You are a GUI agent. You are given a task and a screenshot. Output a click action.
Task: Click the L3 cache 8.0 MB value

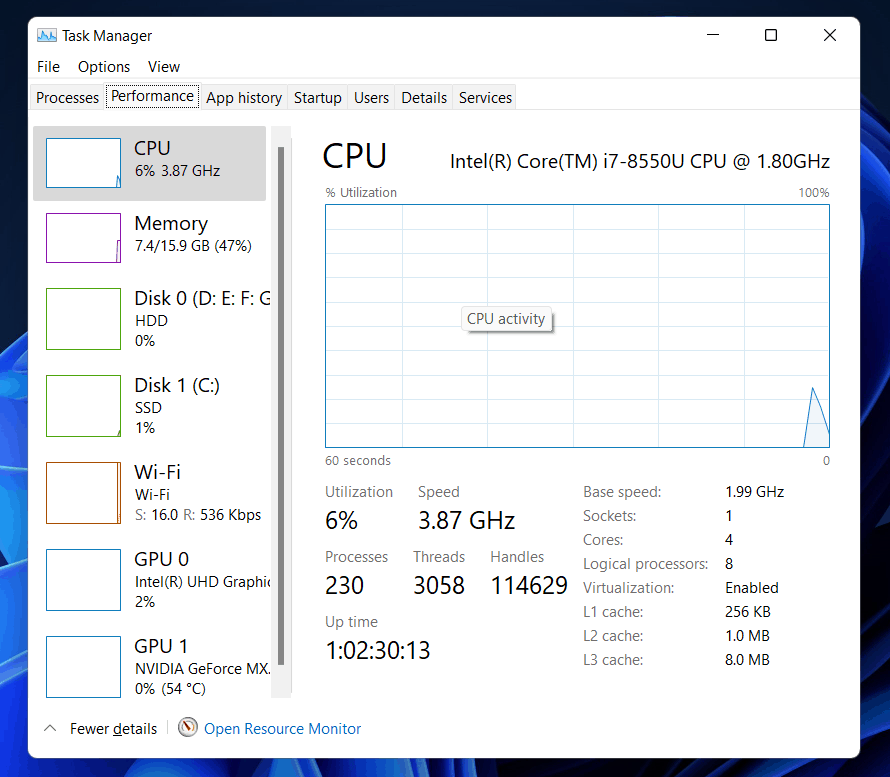click(x=747, y=660)
